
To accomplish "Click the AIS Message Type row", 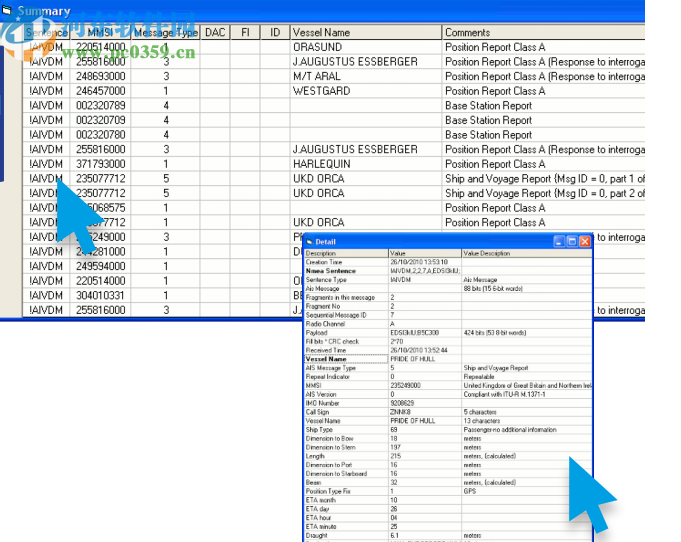I will [448, 368].
